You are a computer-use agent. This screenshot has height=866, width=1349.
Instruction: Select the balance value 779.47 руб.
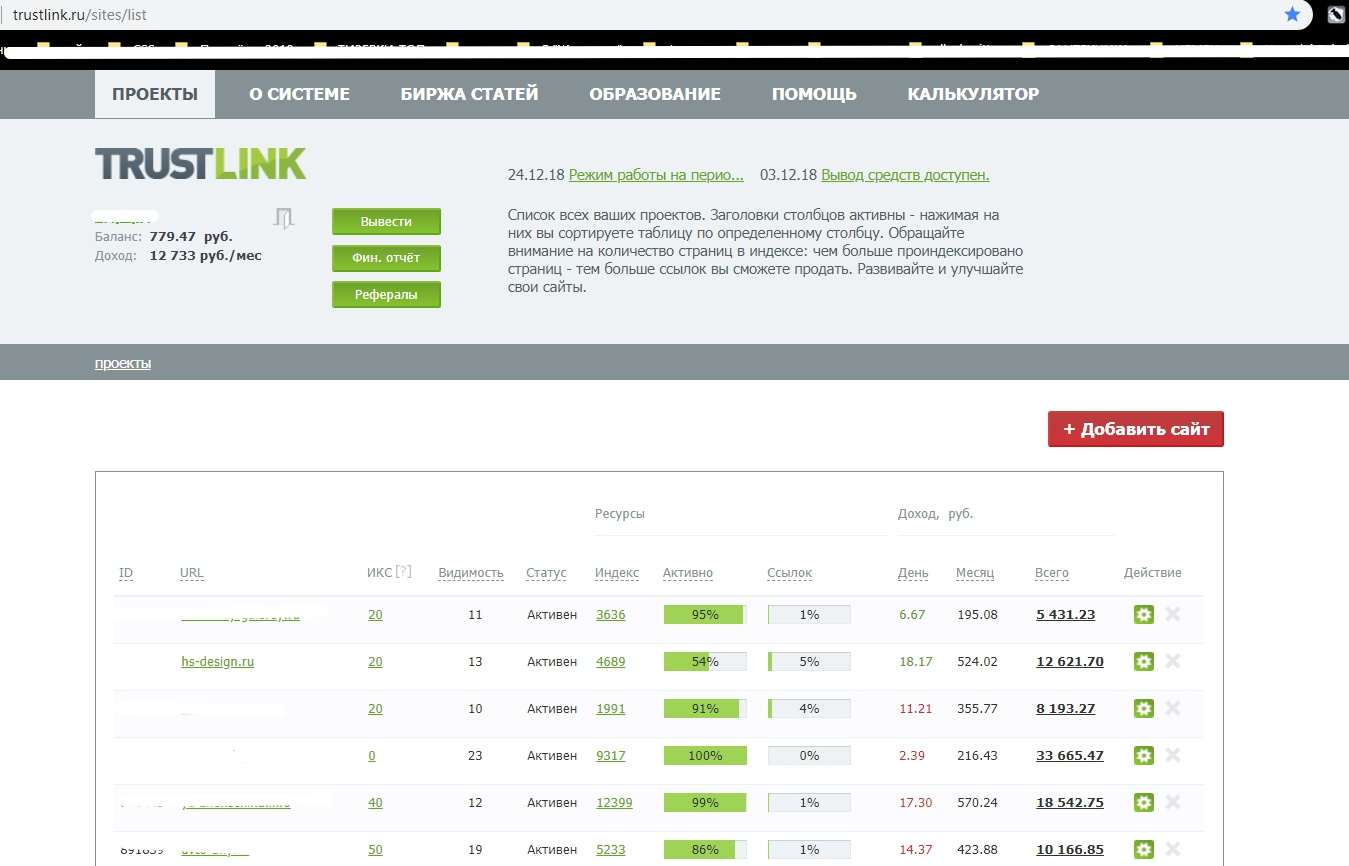(191, 237)
